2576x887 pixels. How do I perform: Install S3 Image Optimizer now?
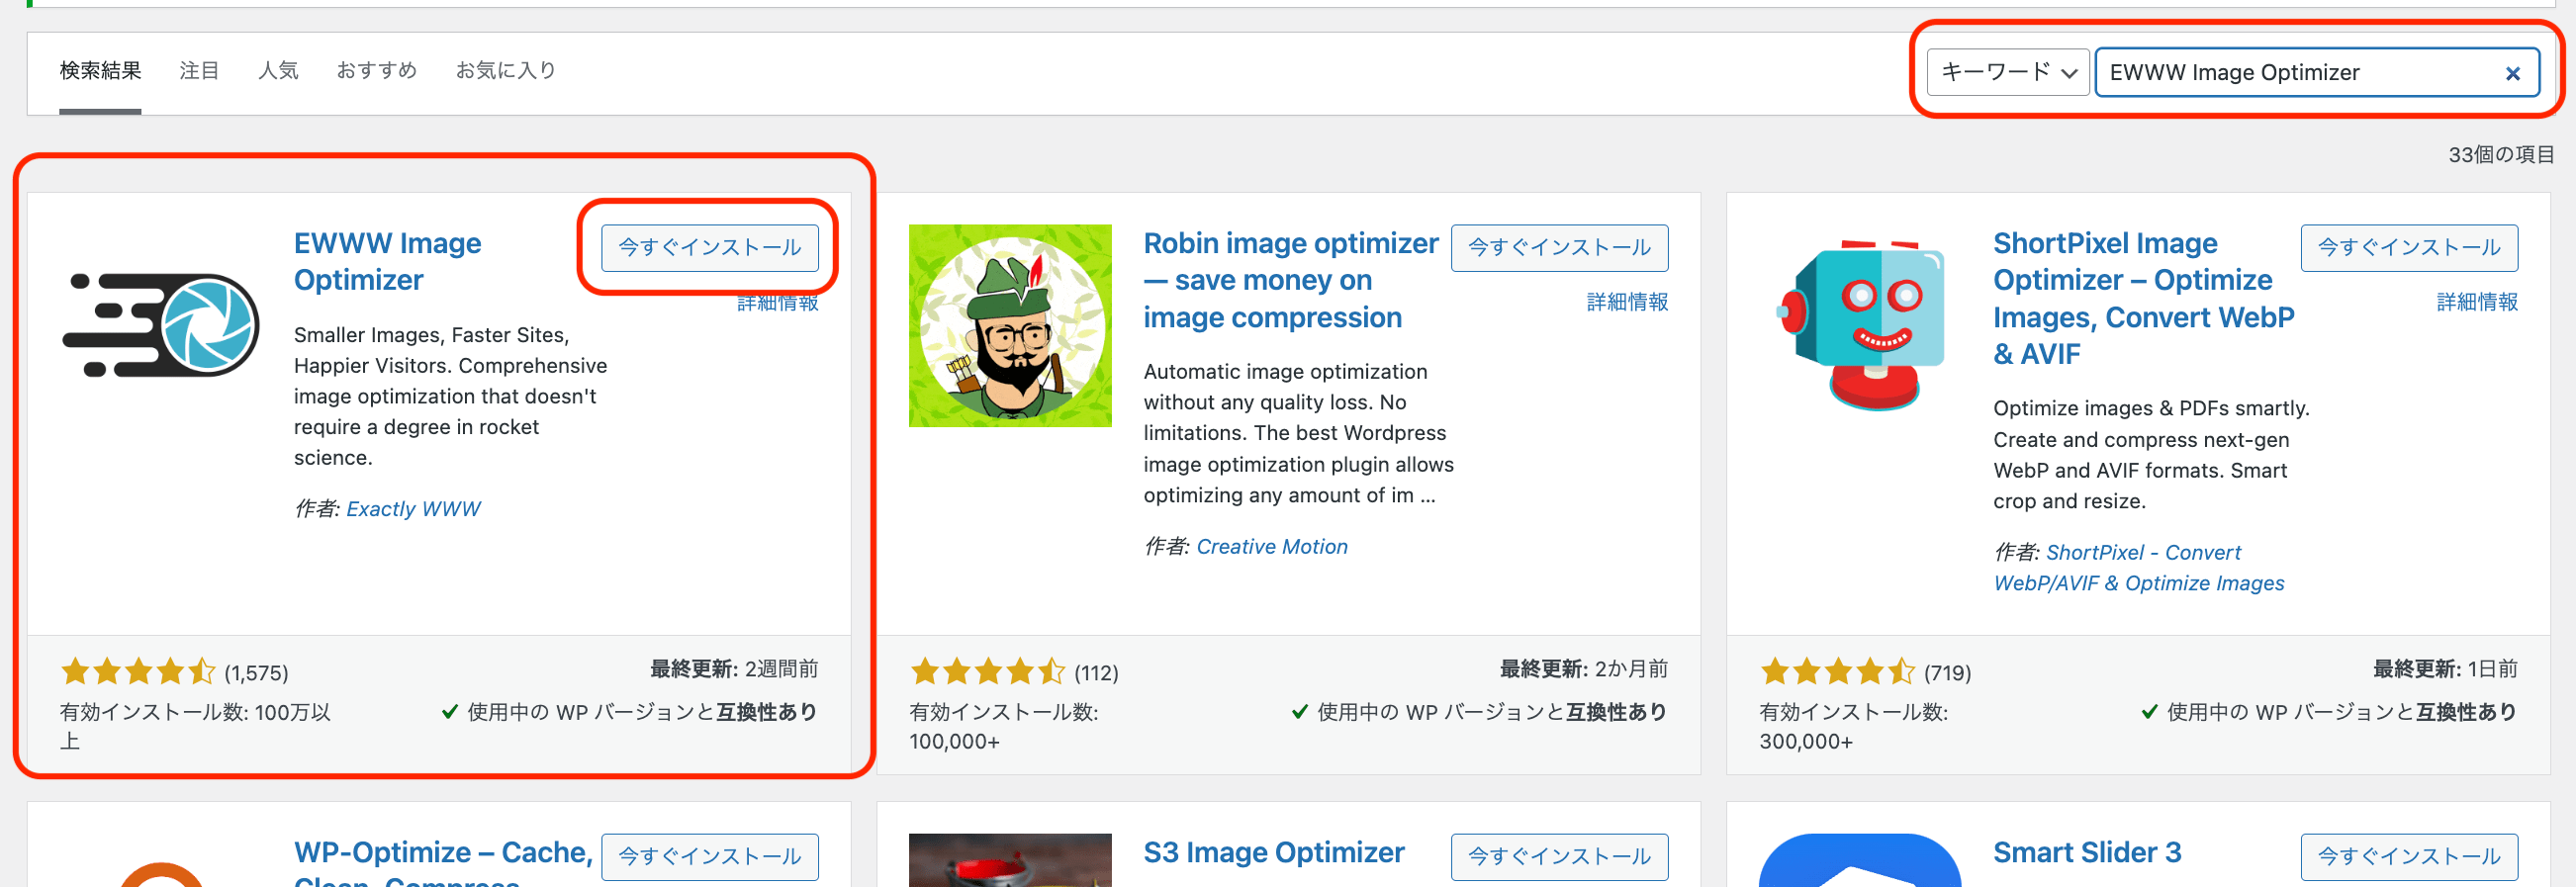tap(1559, 856)
